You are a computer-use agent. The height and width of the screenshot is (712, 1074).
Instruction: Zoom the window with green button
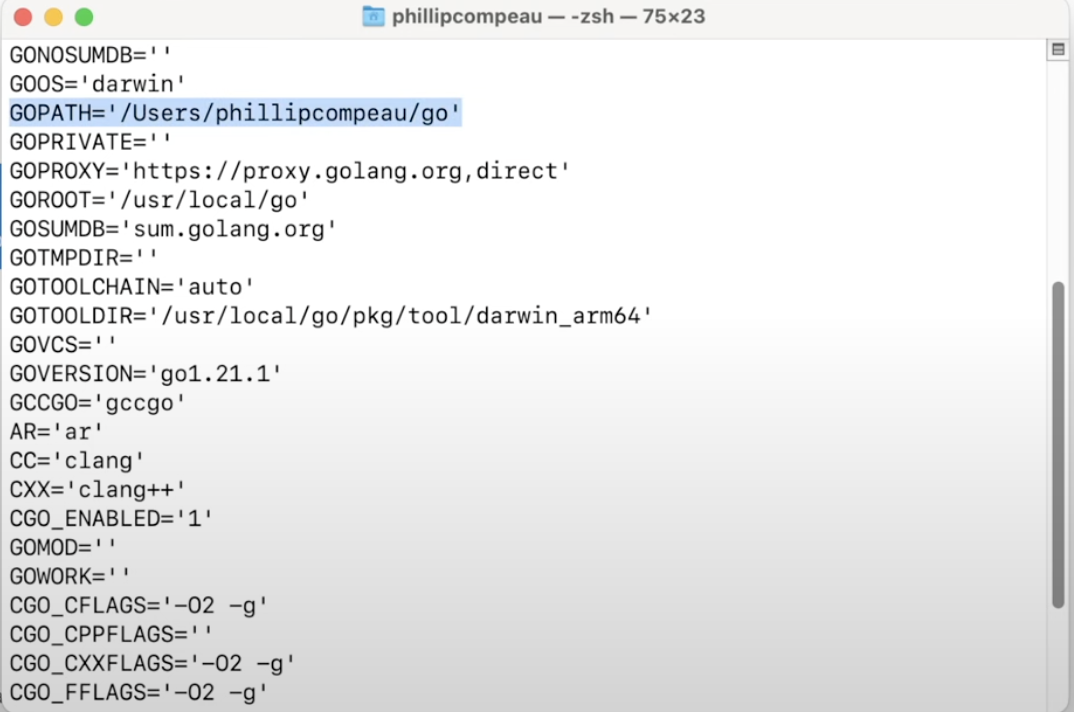pyautogui.click(x=84, y=16)
